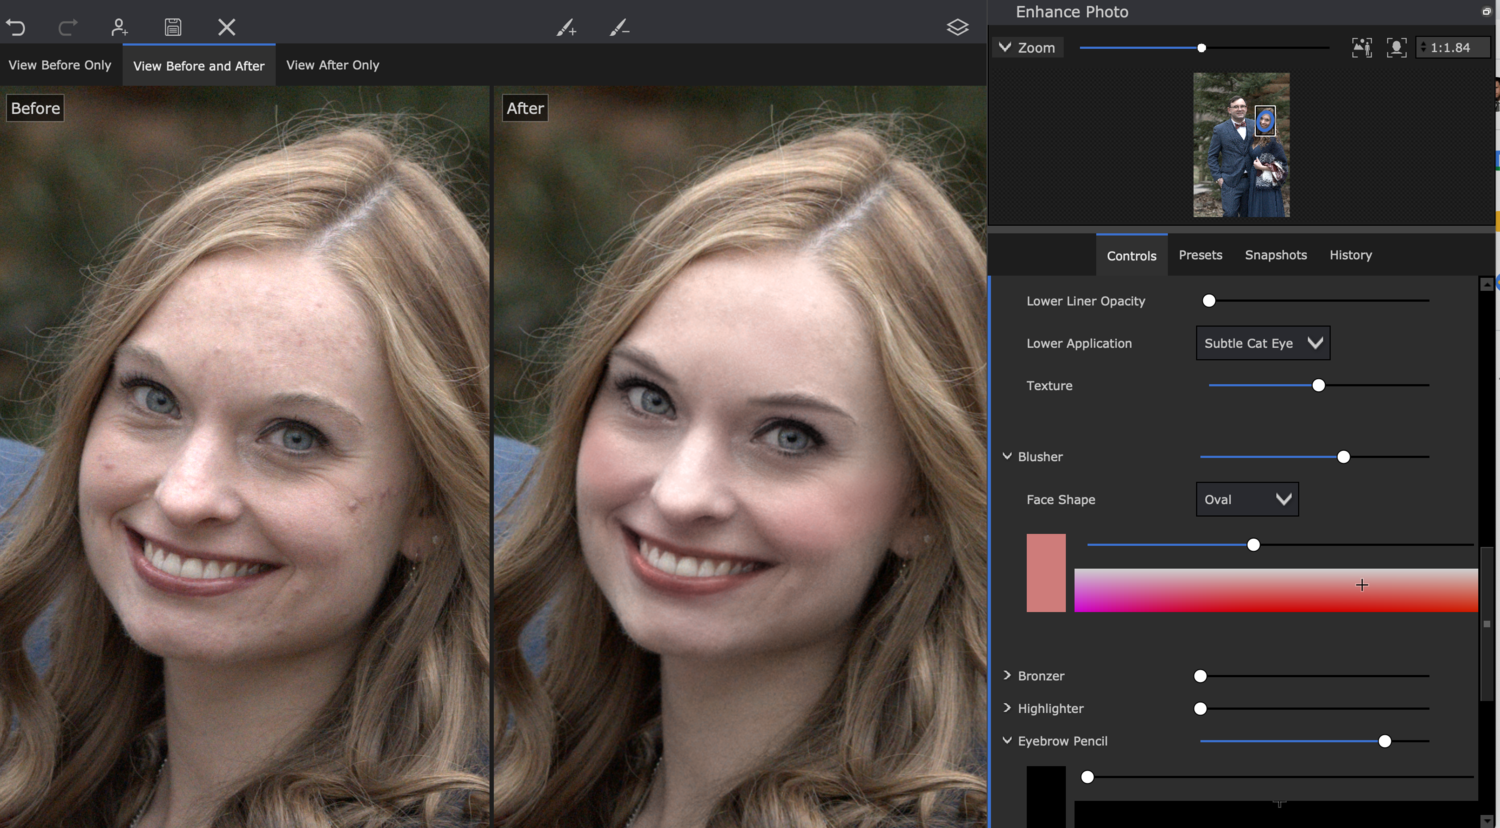Collapse the Zoom section

point(1005,47)
